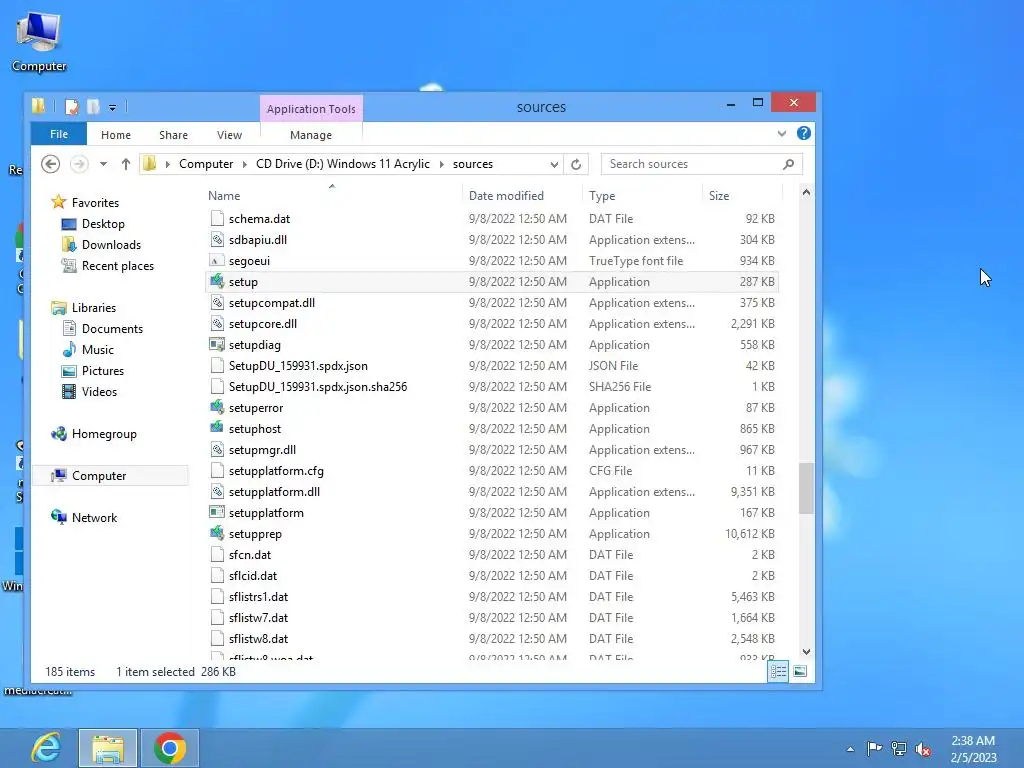
Task: Select the sflistw7.dat file
Action: tap(258, 618)
